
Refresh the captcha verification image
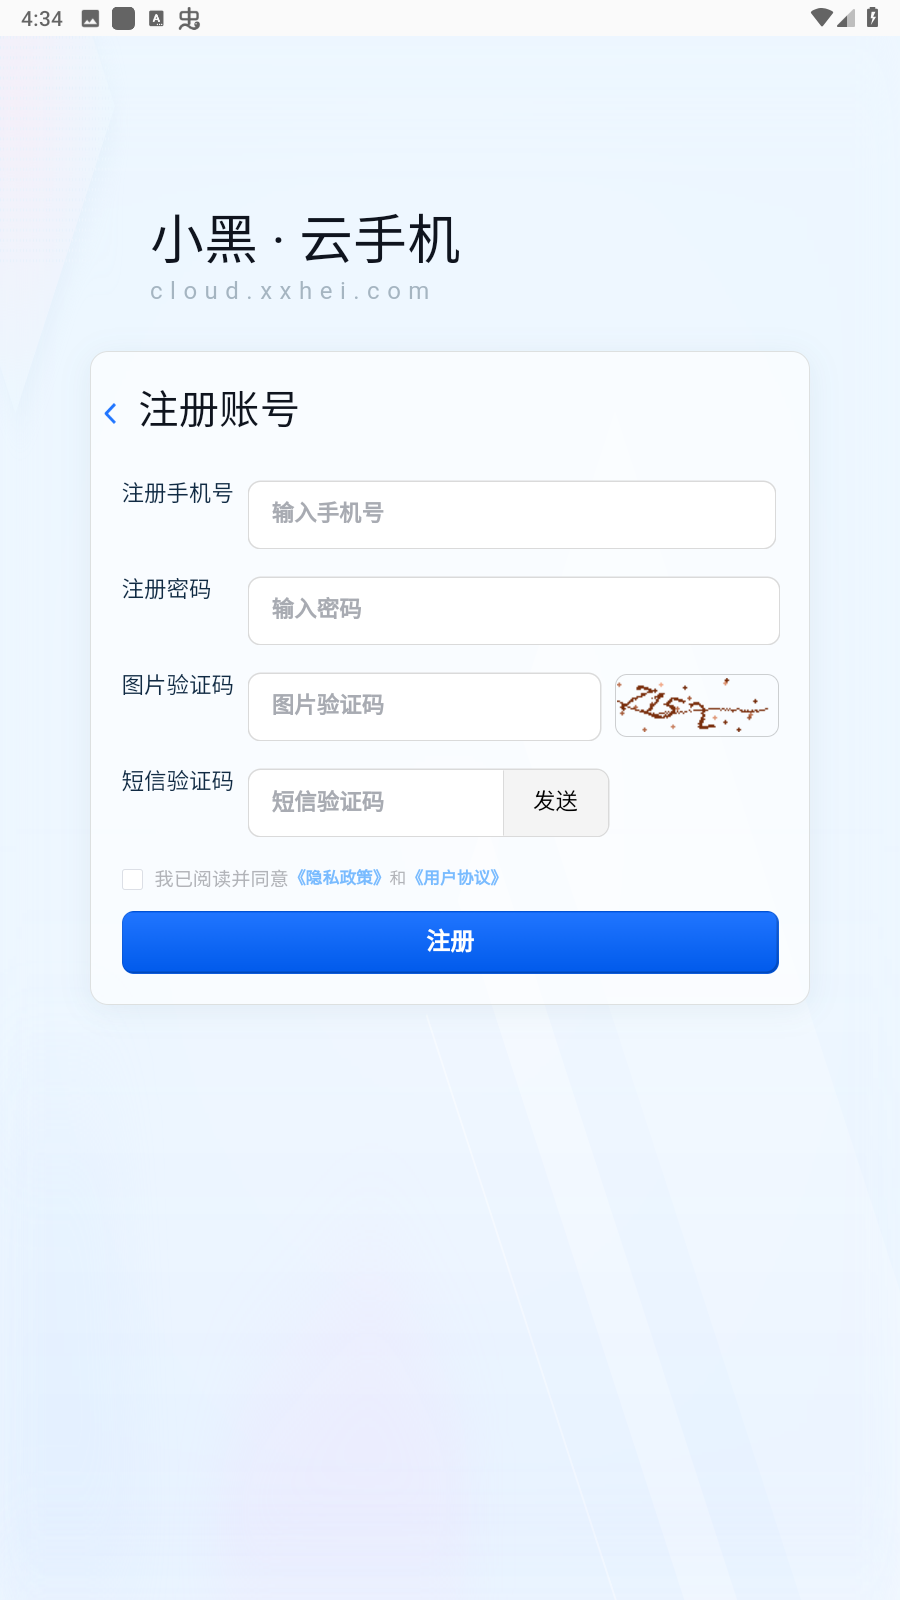coord(697,705)
